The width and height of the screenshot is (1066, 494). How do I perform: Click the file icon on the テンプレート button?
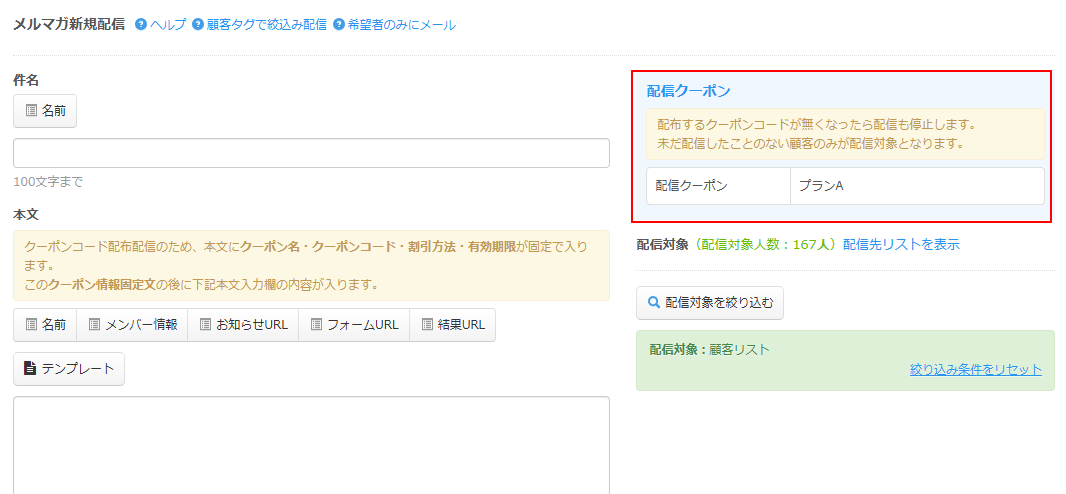pyautogui.click(x=30, y=369)
